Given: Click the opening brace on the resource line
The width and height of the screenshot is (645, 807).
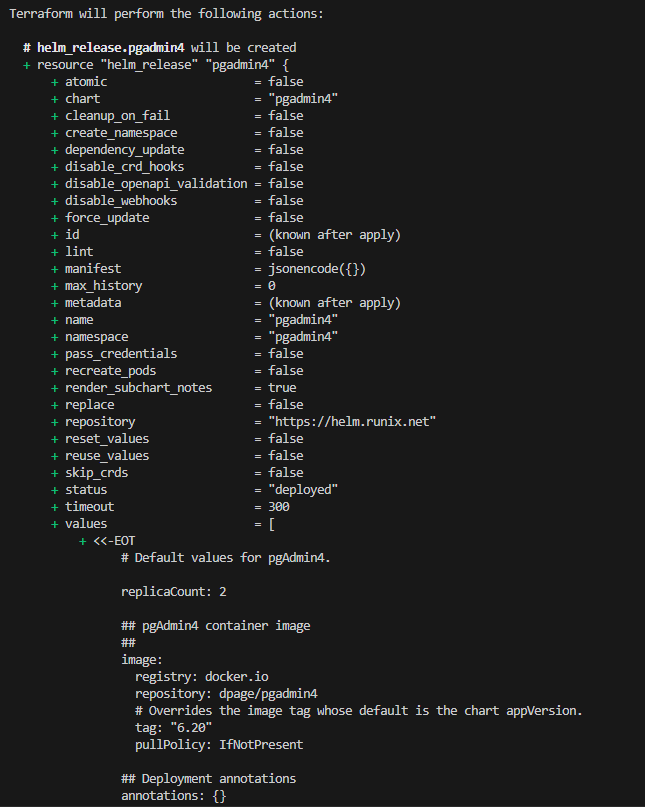Looking at the screenshot, I should (286, 65).
